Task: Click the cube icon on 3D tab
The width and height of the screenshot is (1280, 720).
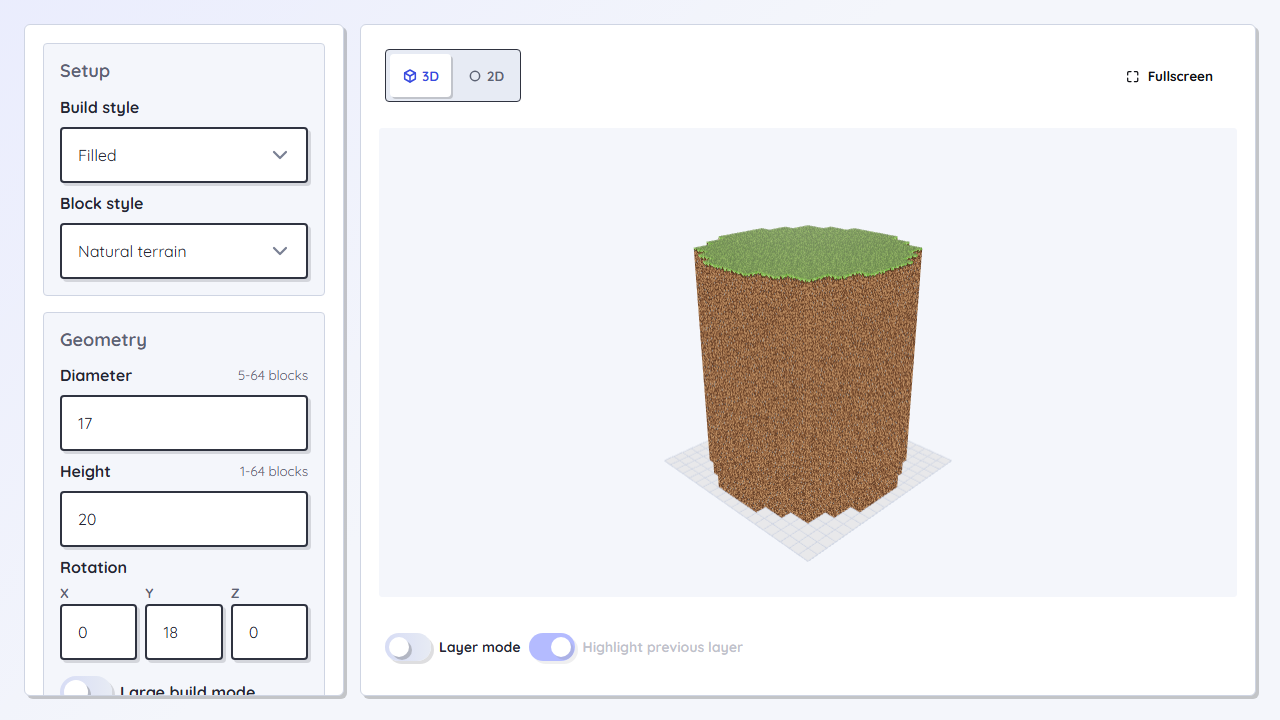Action: [x=410, y=76]
